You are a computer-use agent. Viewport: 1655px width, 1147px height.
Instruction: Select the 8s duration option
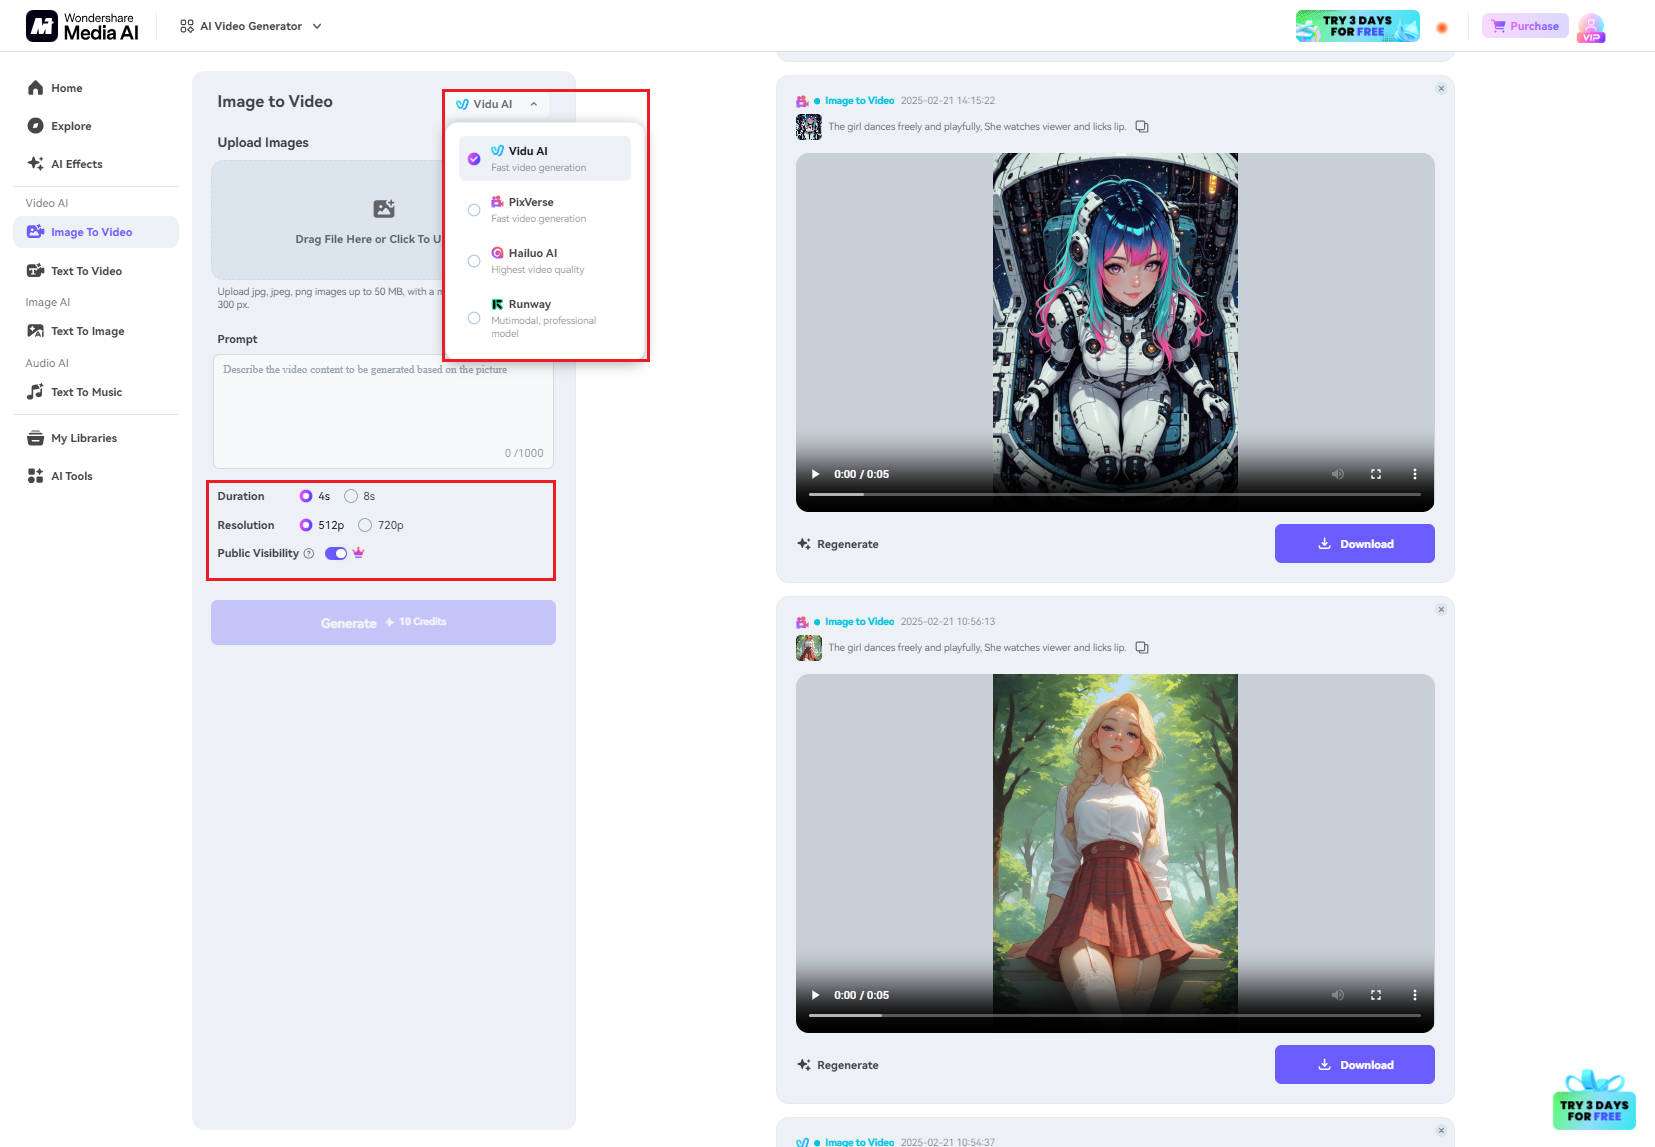point(351,495)
